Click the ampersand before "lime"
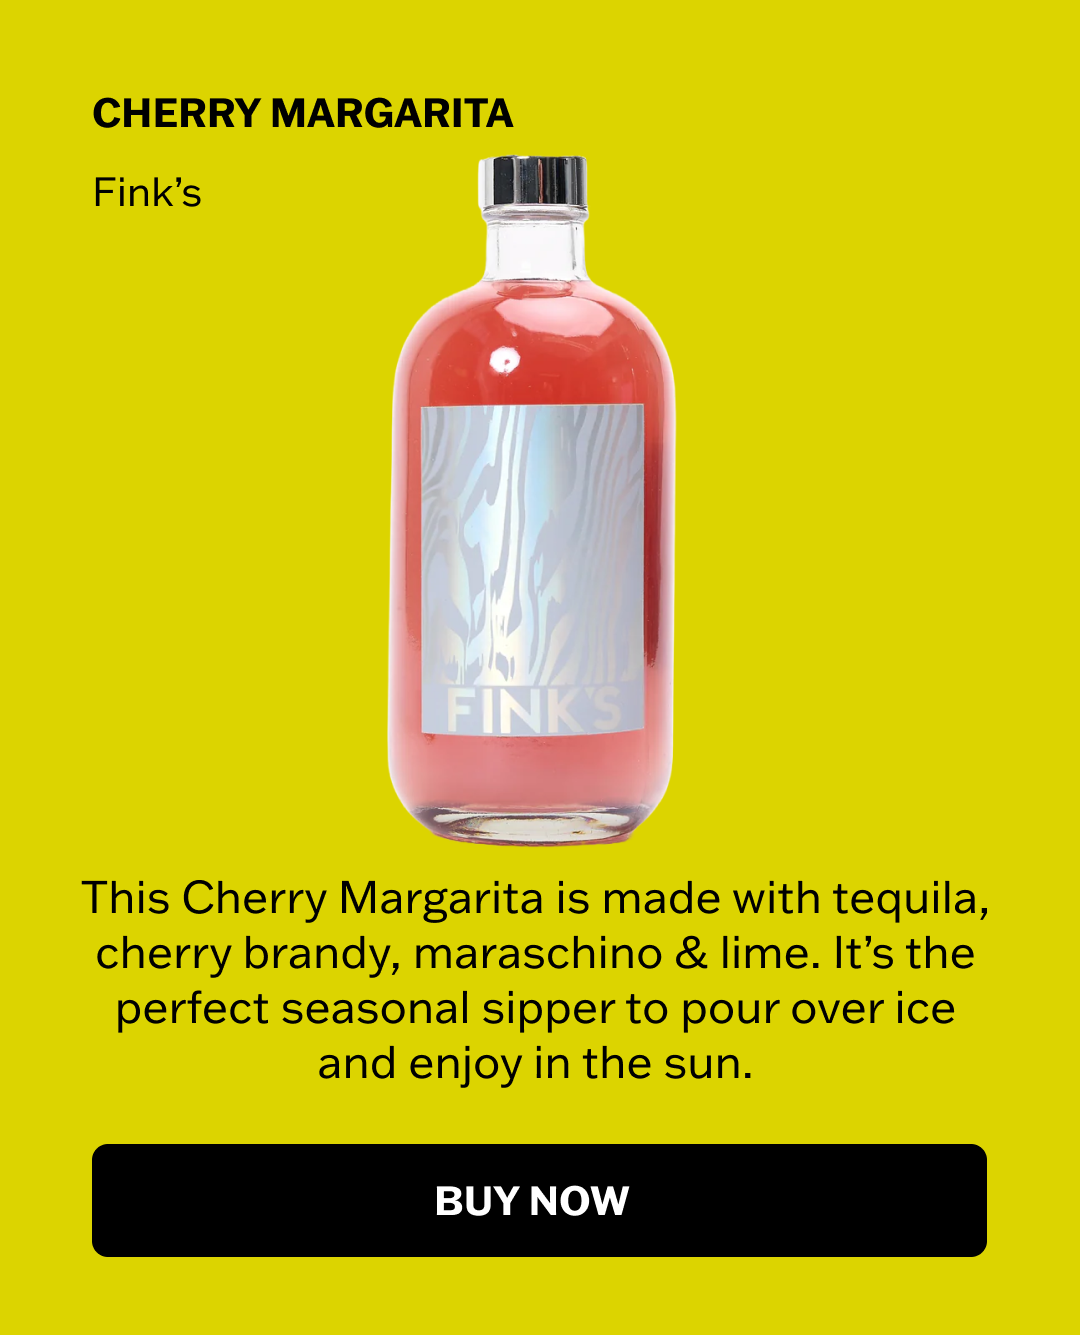 (691, 953)
